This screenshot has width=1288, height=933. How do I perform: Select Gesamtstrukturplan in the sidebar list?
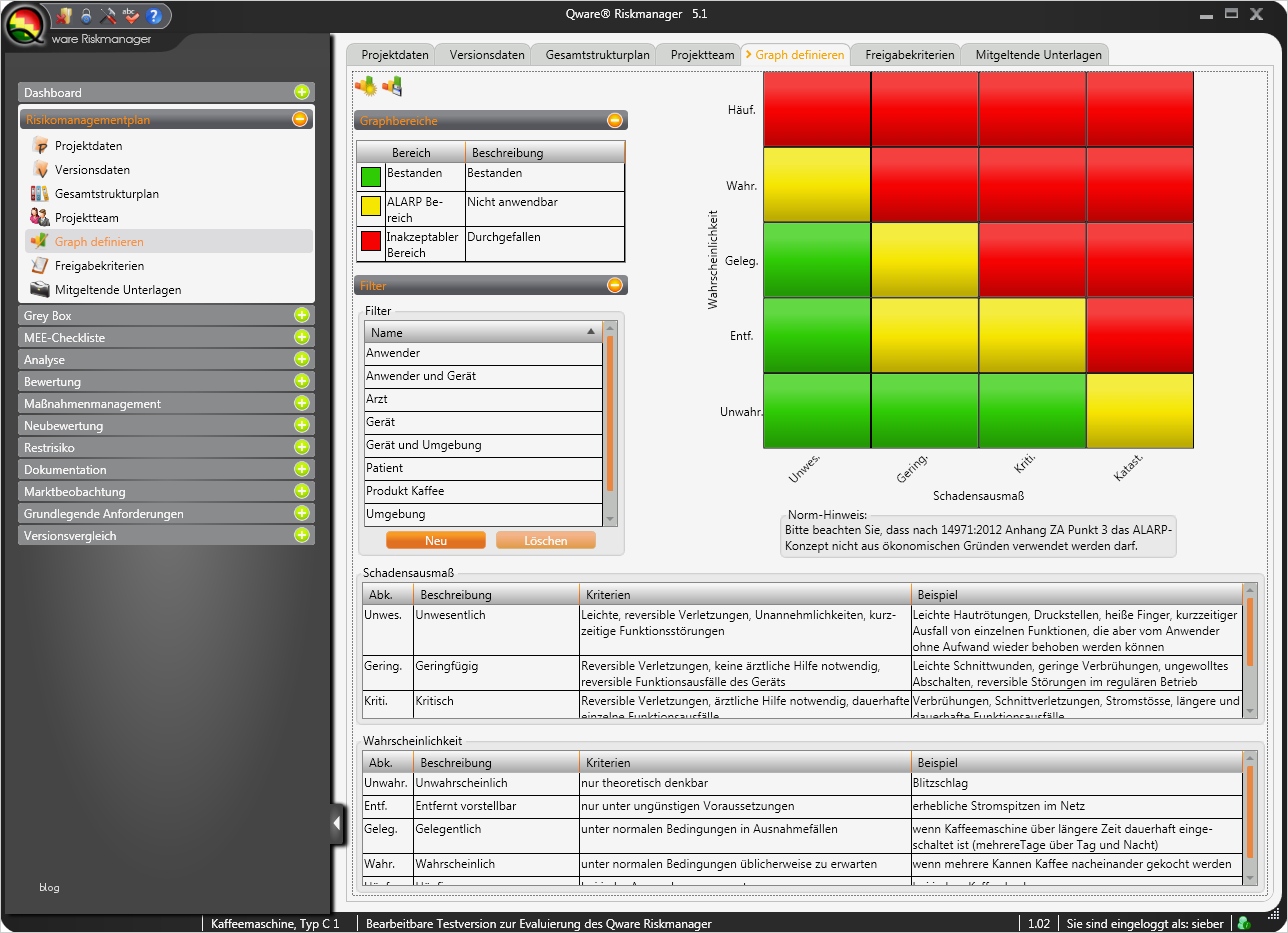click(x=169, y=194)
